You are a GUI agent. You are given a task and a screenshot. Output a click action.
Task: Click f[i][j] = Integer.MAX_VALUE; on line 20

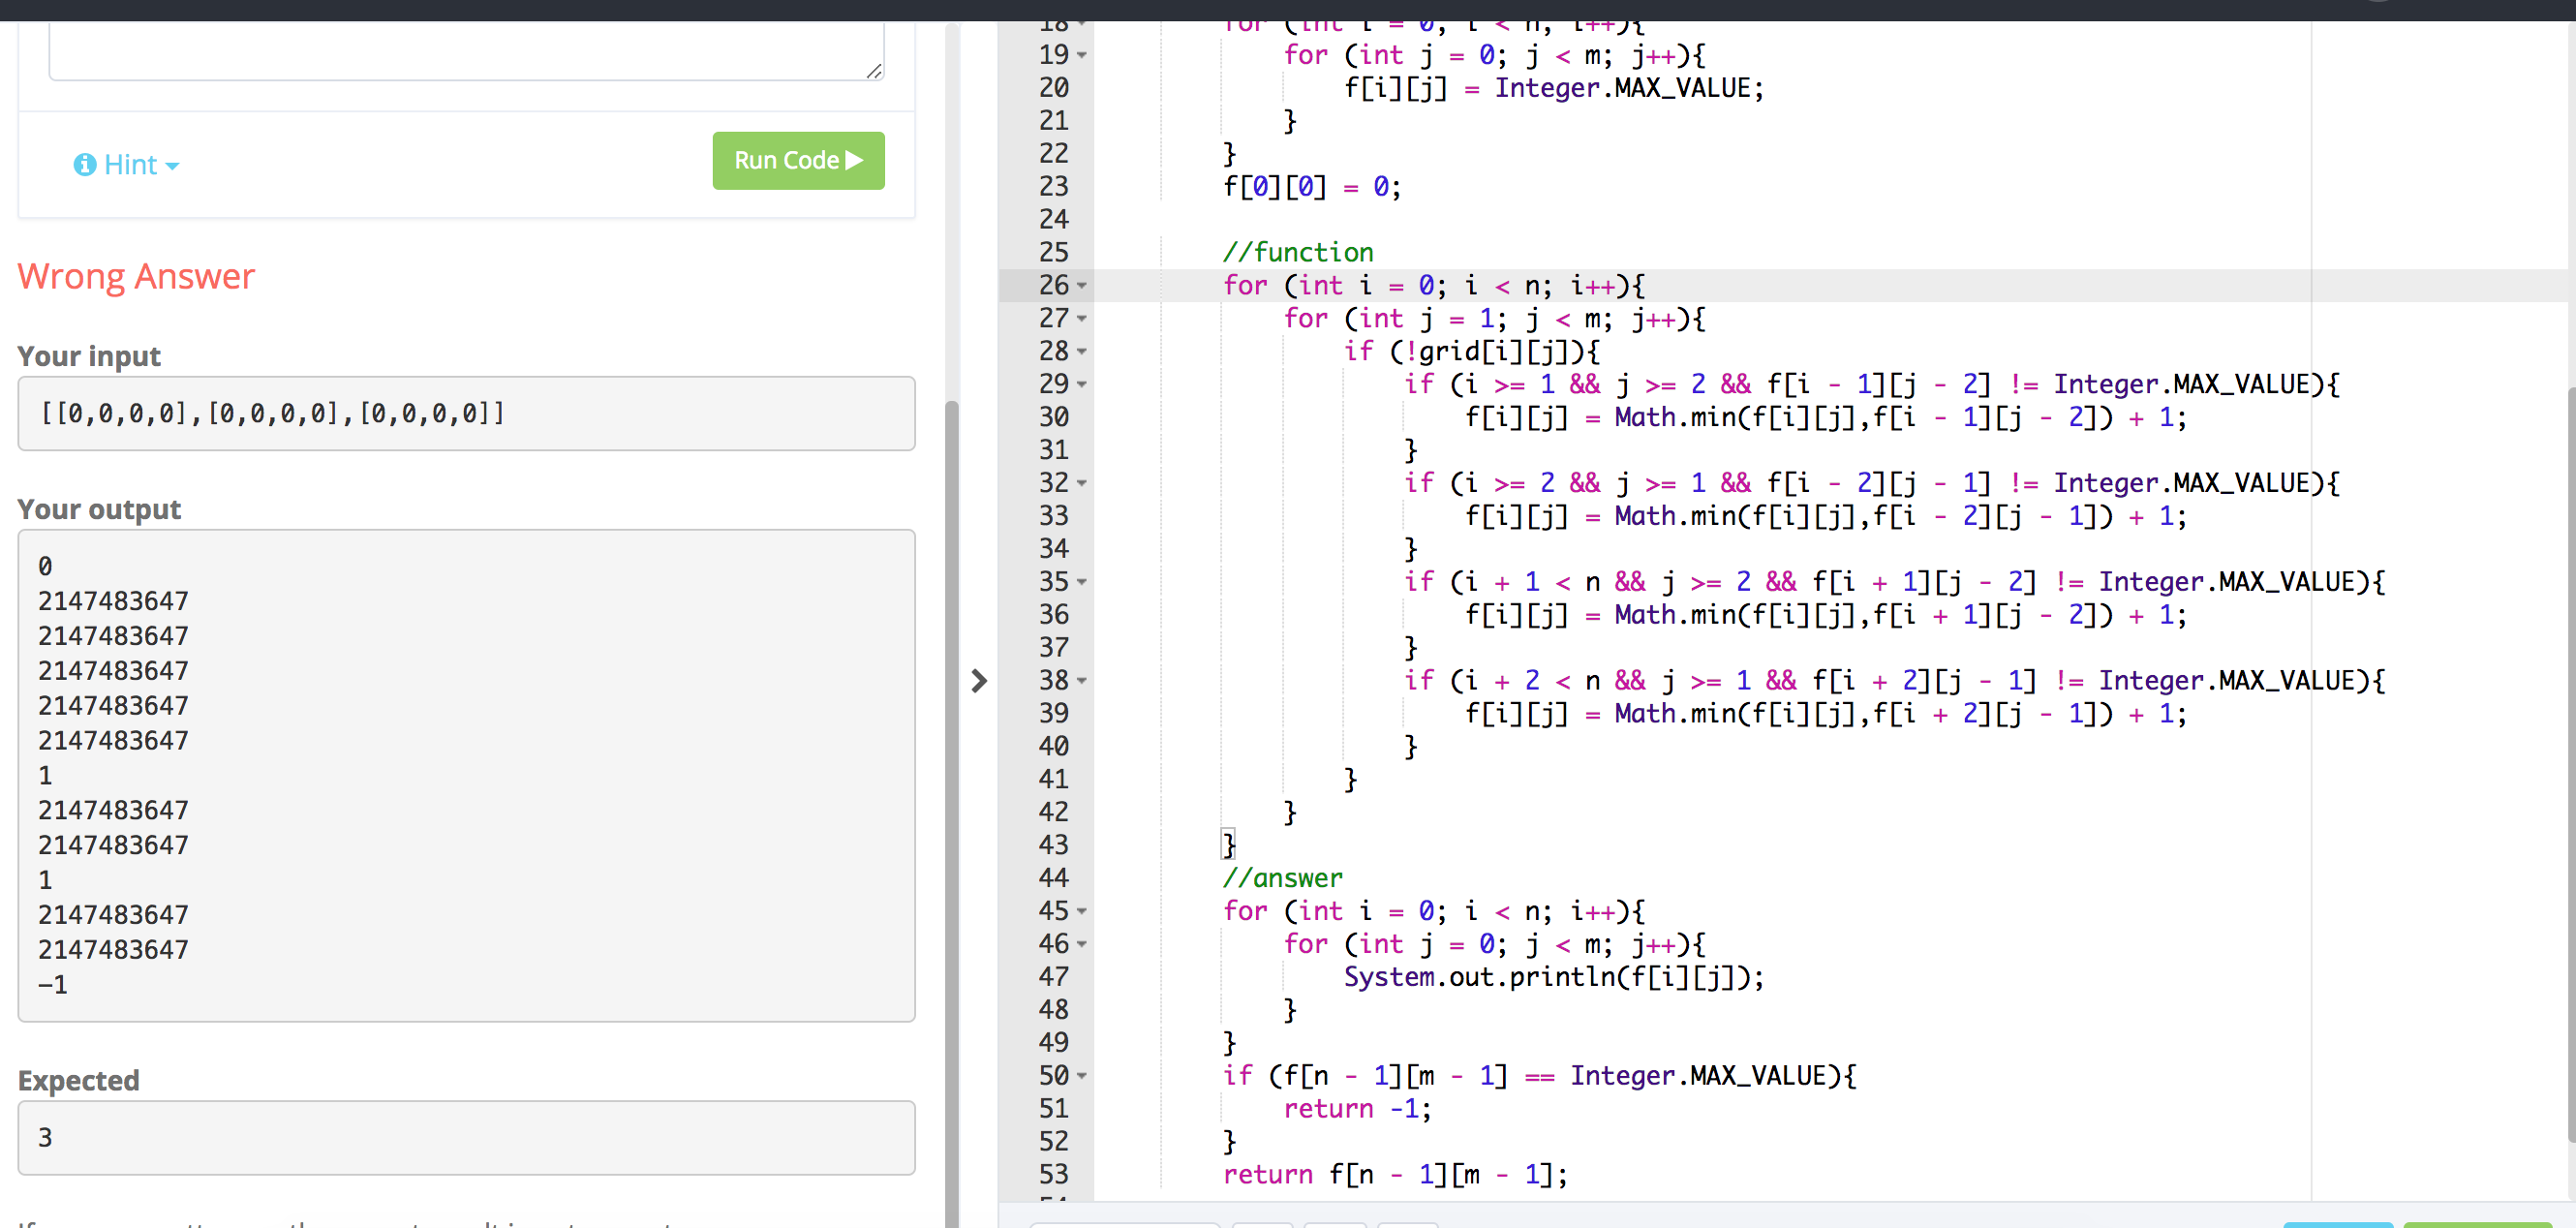[1554, 88]
